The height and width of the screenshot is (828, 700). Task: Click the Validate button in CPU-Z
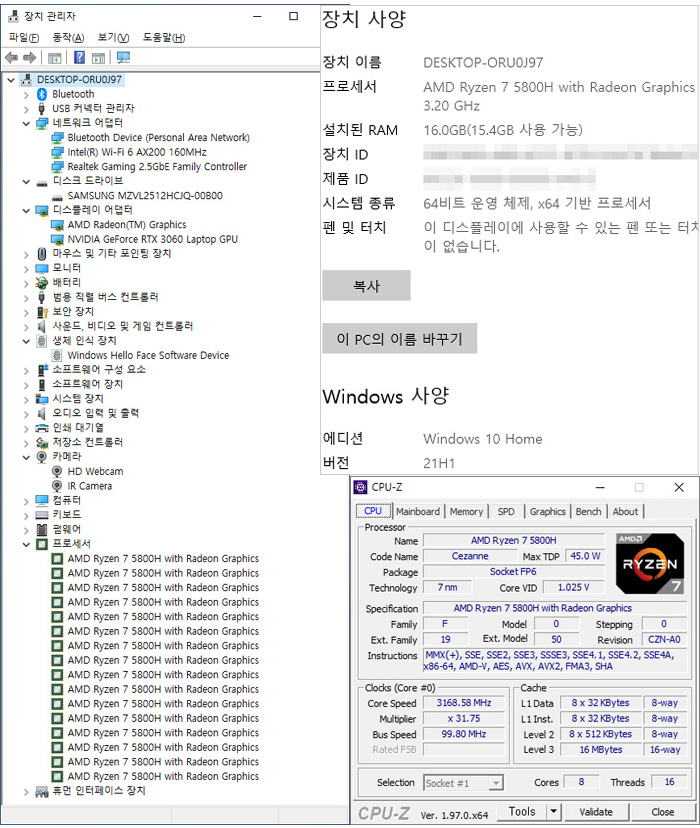pyautogui.click(x=596, y=812)
